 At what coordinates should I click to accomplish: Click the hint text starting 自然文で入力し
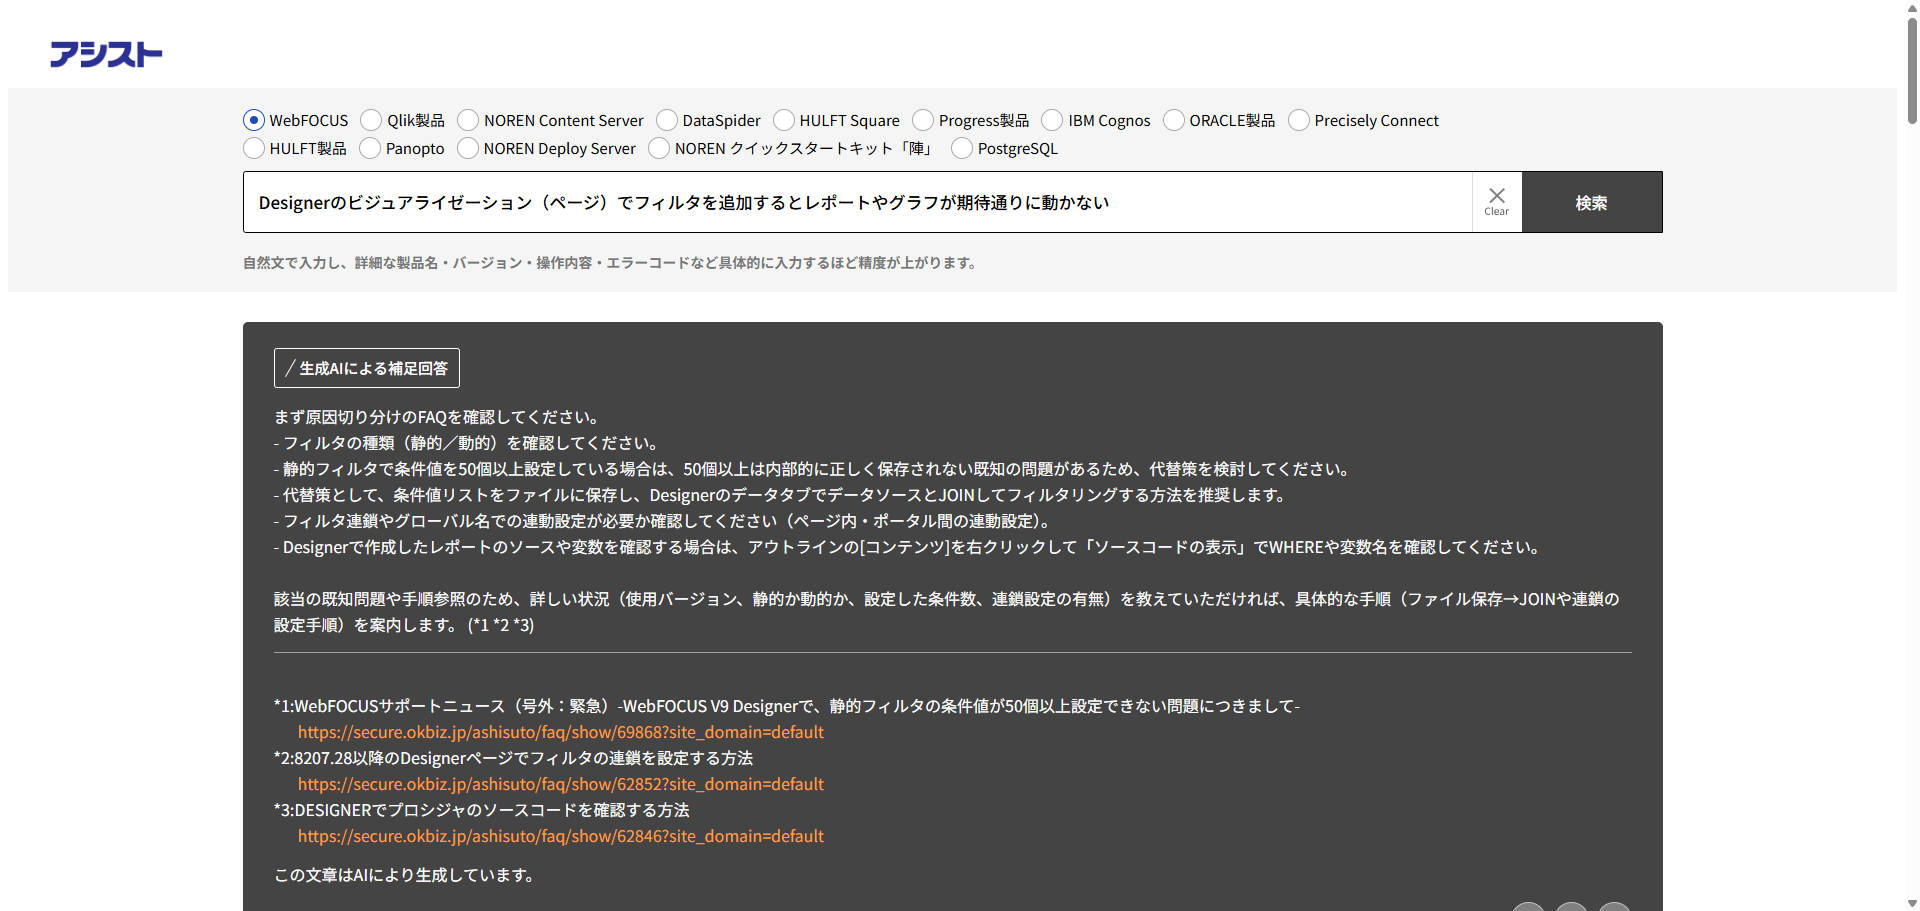click(610, 263)
